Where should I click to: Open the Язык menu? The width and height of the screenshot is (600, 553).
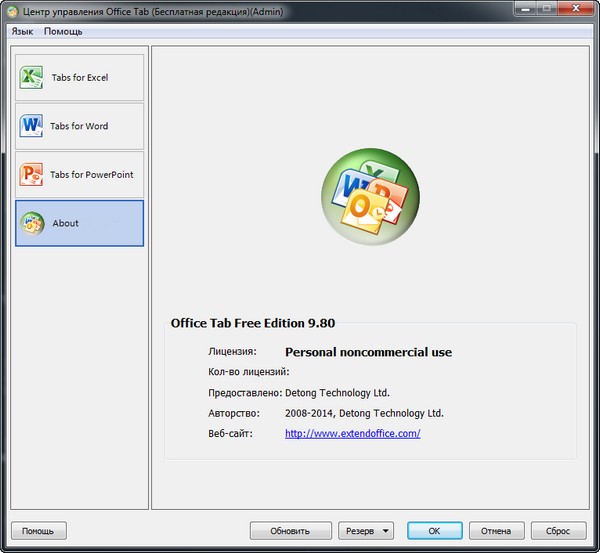(x=22, y=31)
